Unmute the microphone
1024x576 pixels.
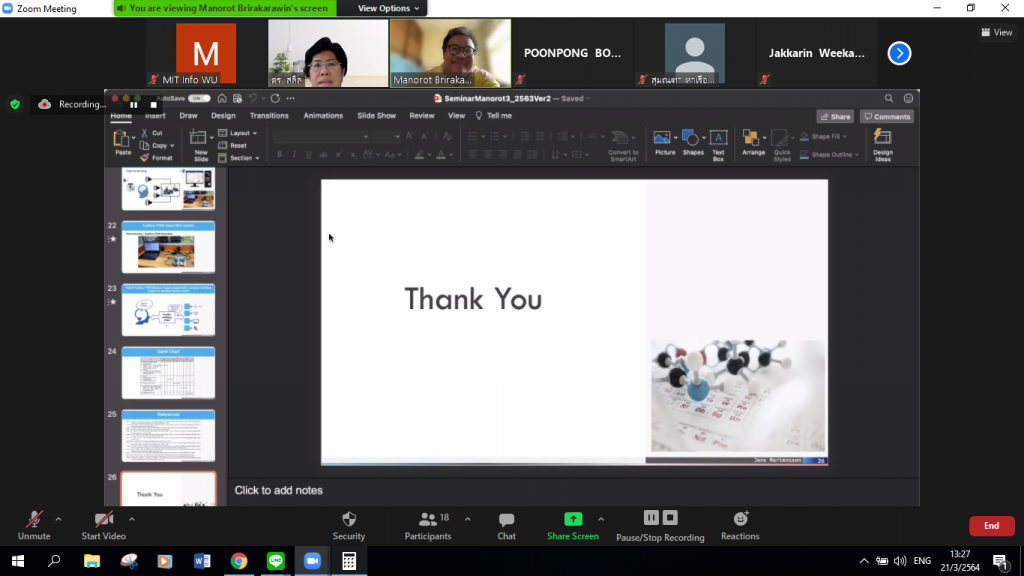tap(34, 525)
